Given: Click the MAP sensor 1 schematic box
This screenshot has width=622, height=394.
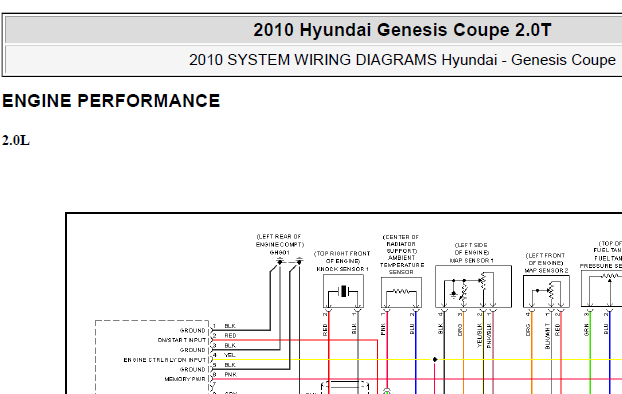Looking at the screenshot, I should coord(473,286).
